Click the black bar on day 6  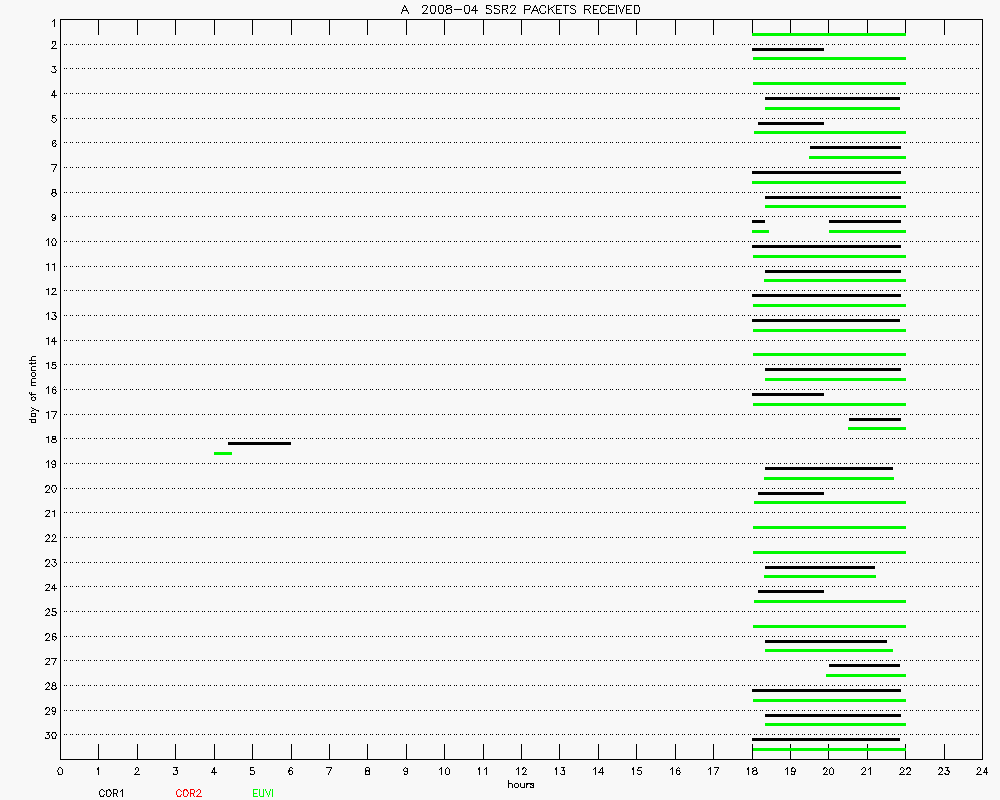click(x=855, y=147)
